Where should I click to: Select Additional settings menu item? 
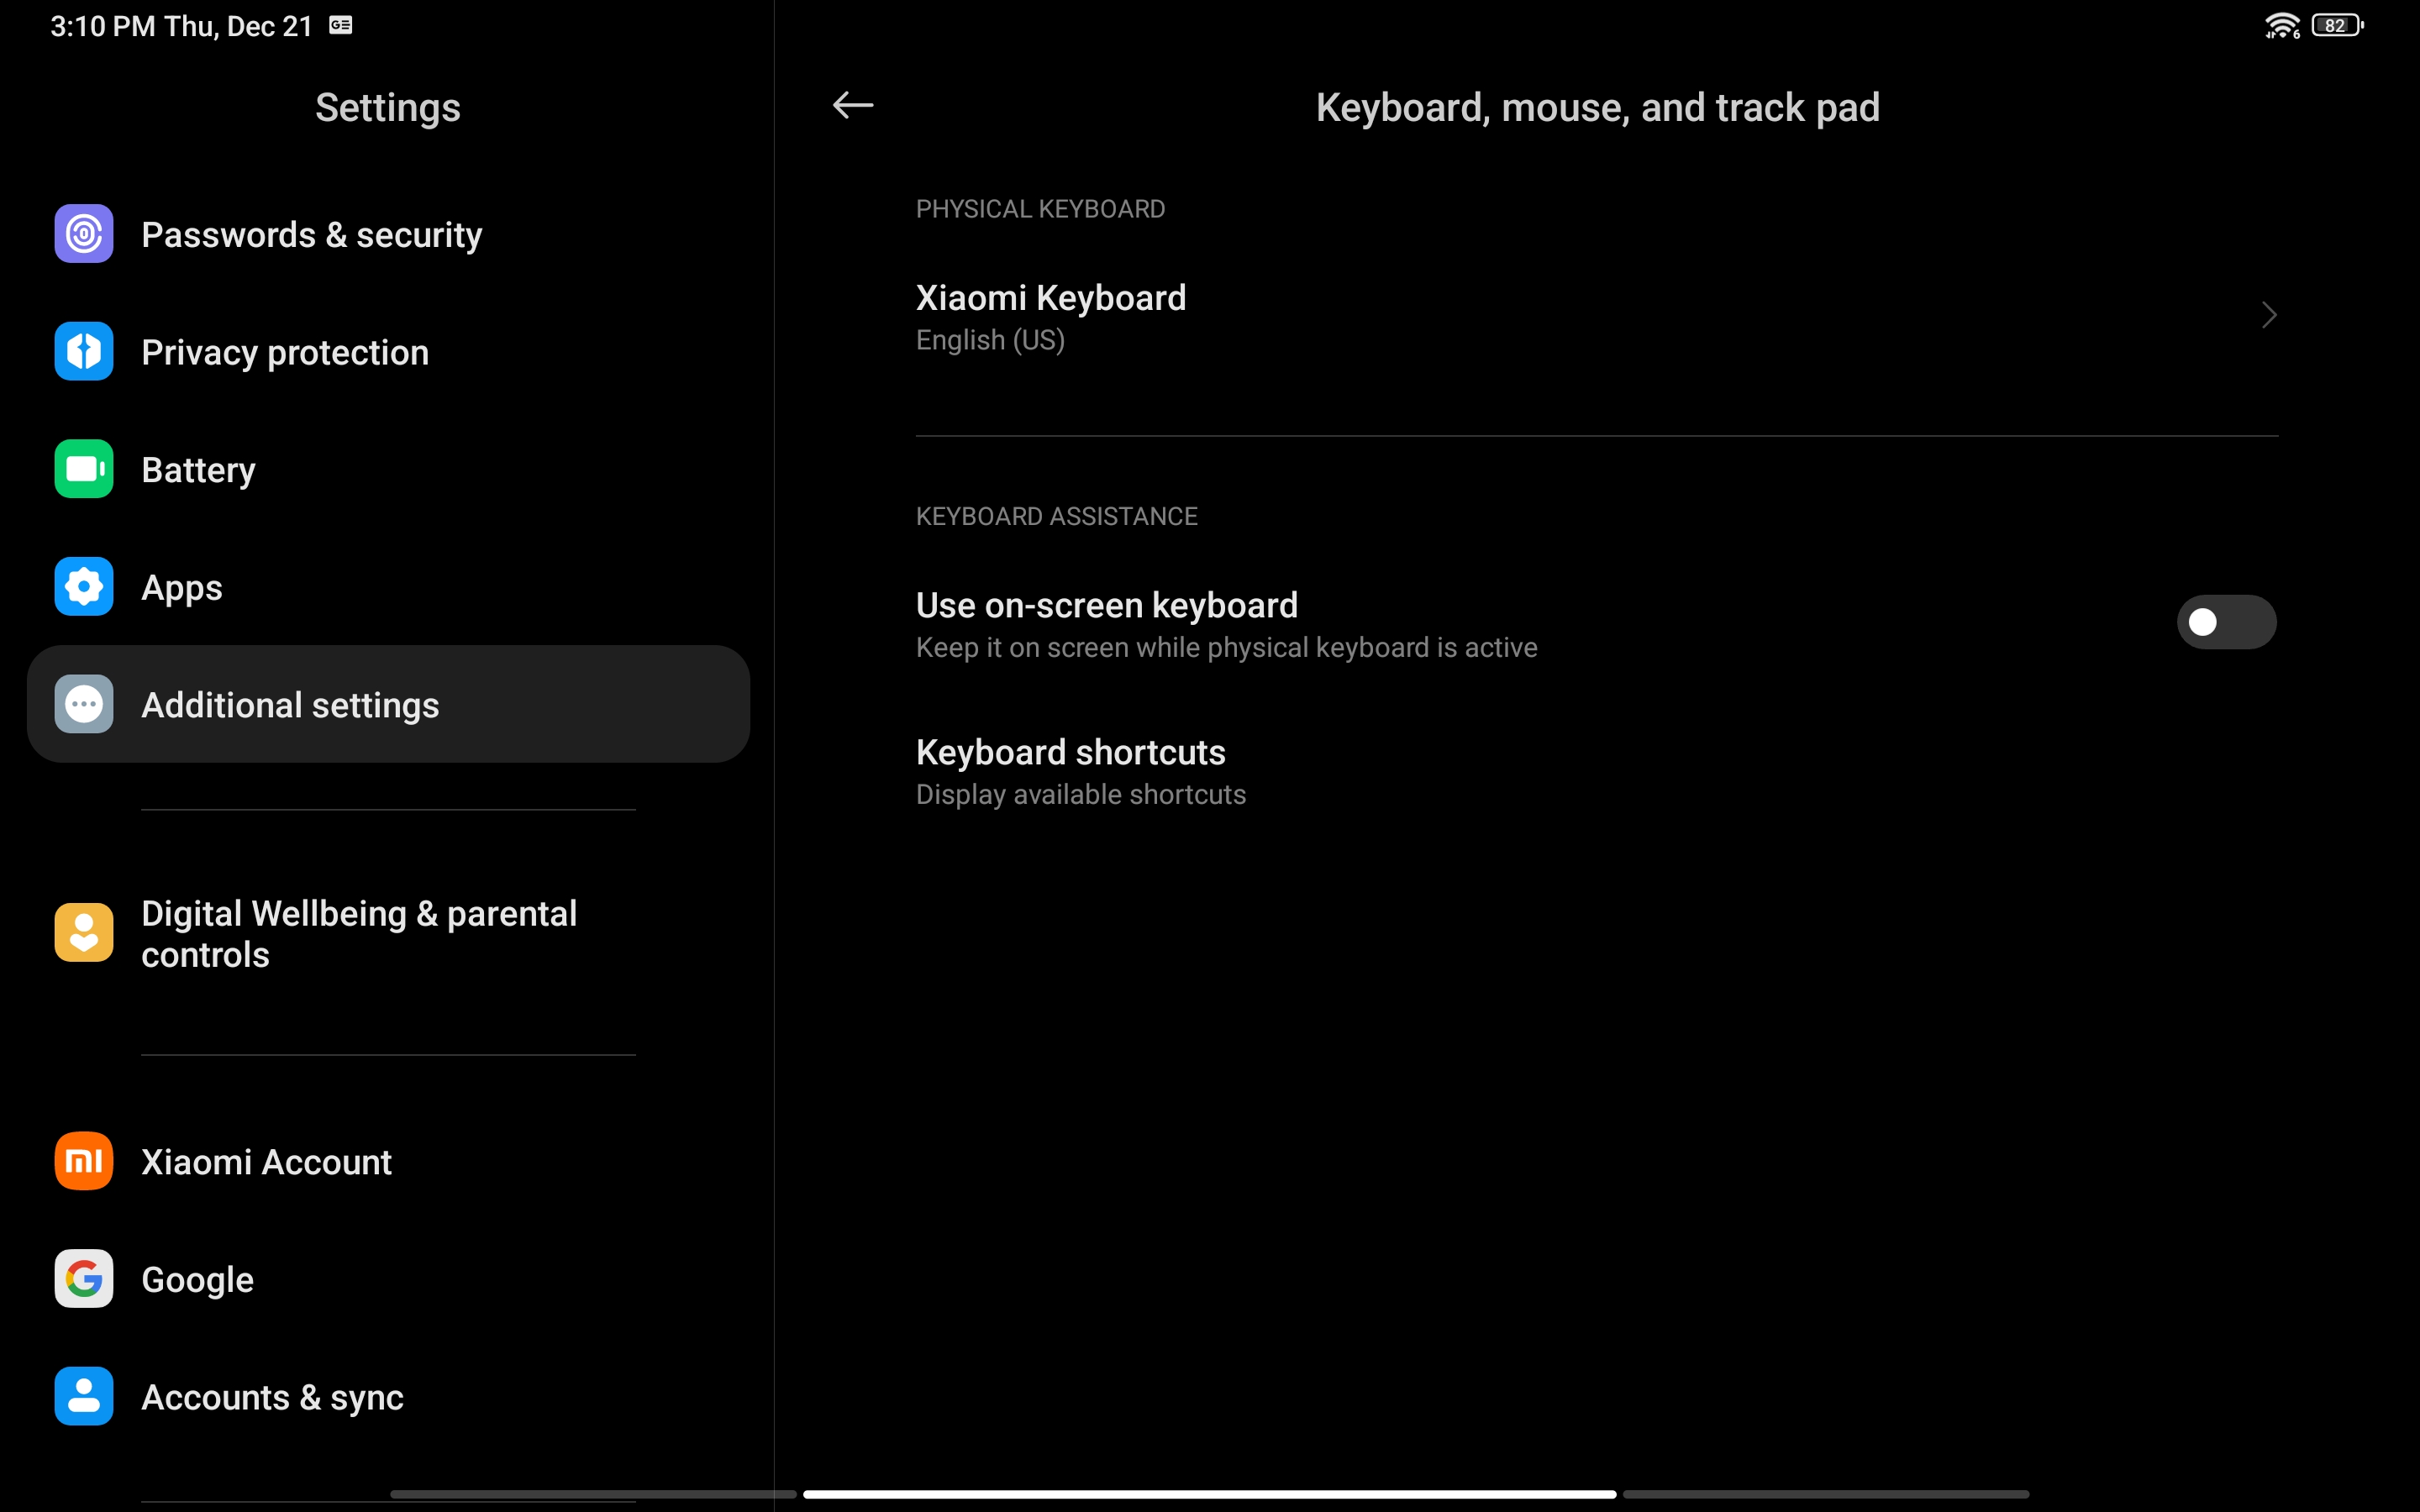(389, 704)
